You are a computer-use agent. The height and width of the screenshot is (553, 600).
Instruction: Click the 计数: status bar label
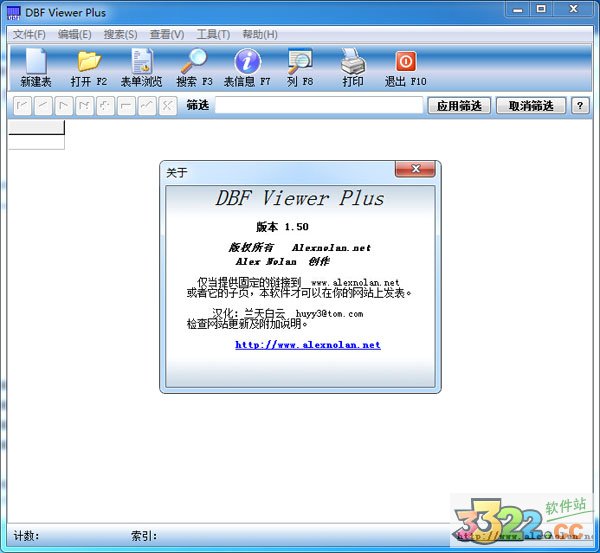tap(26, 536)
